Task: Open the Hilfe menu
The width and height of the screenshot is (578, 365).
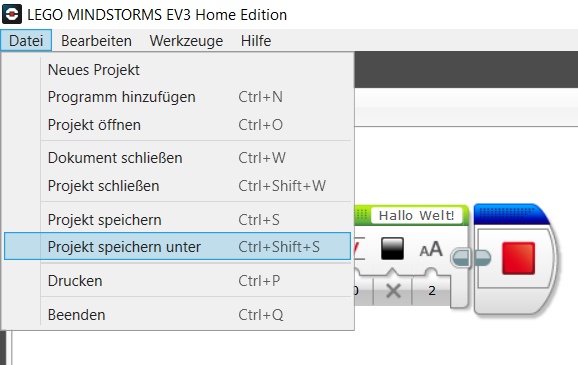Action: coord(256,41)
